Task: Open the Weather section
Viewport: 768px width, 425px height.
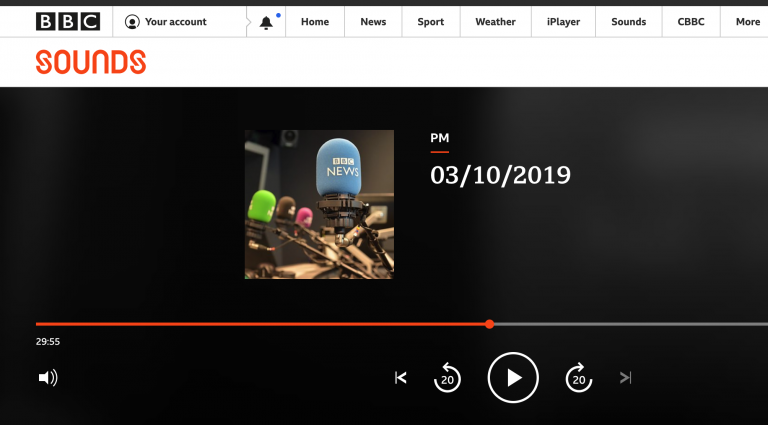Action: click(x=495, y=22)
